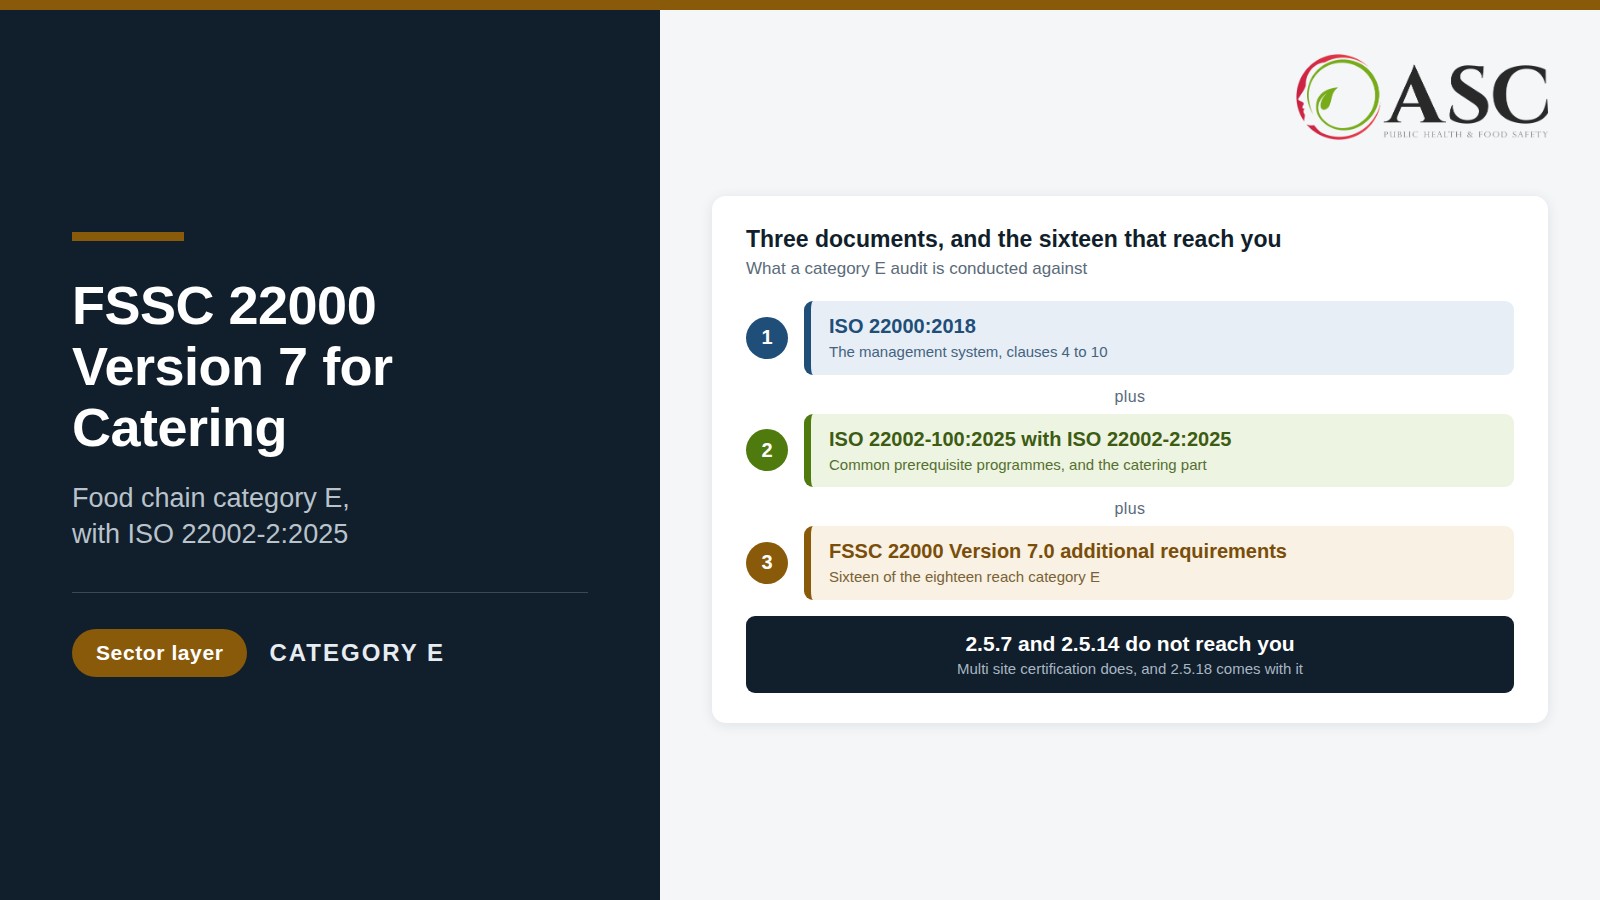Click the ASC logo
Screen dimensions: 1600x900
click(1422, 97)
